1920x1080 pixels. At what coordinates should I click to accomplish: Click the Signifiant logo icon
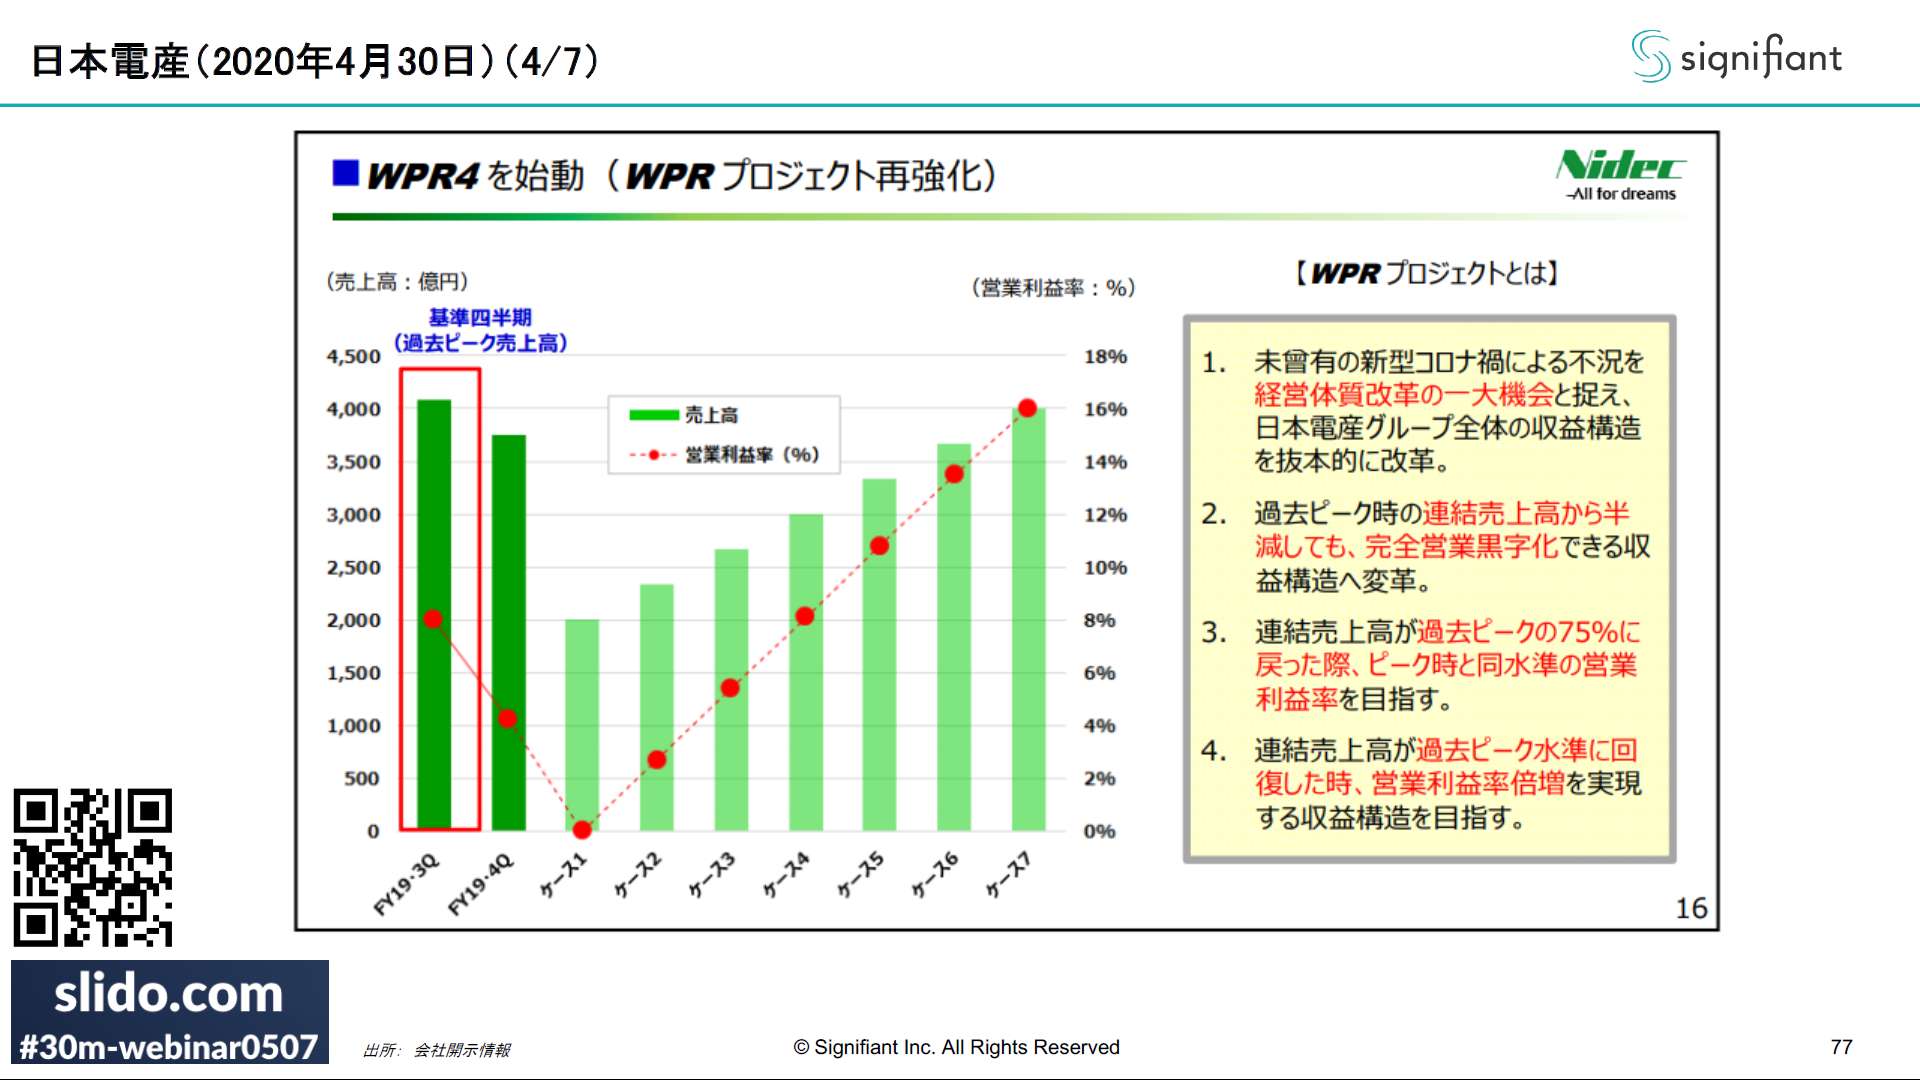coord(1650,56)
